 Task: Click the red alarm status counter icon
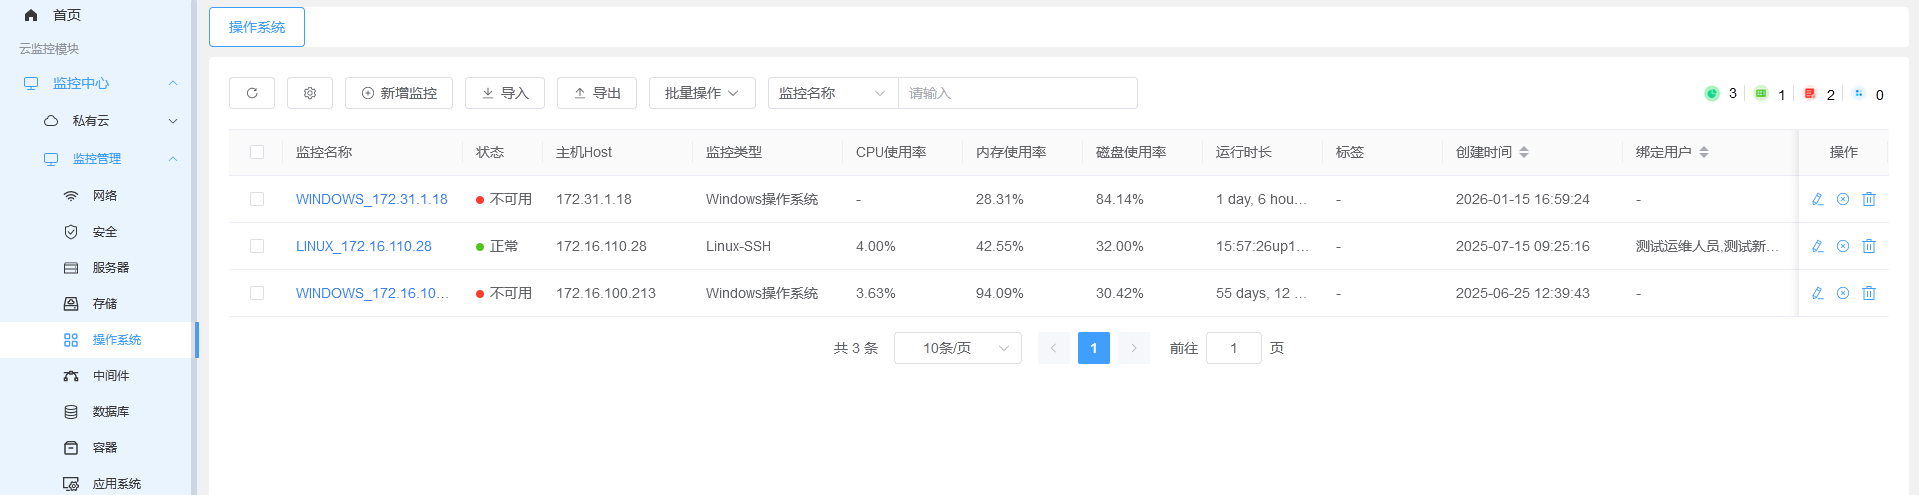(1810, 93)
